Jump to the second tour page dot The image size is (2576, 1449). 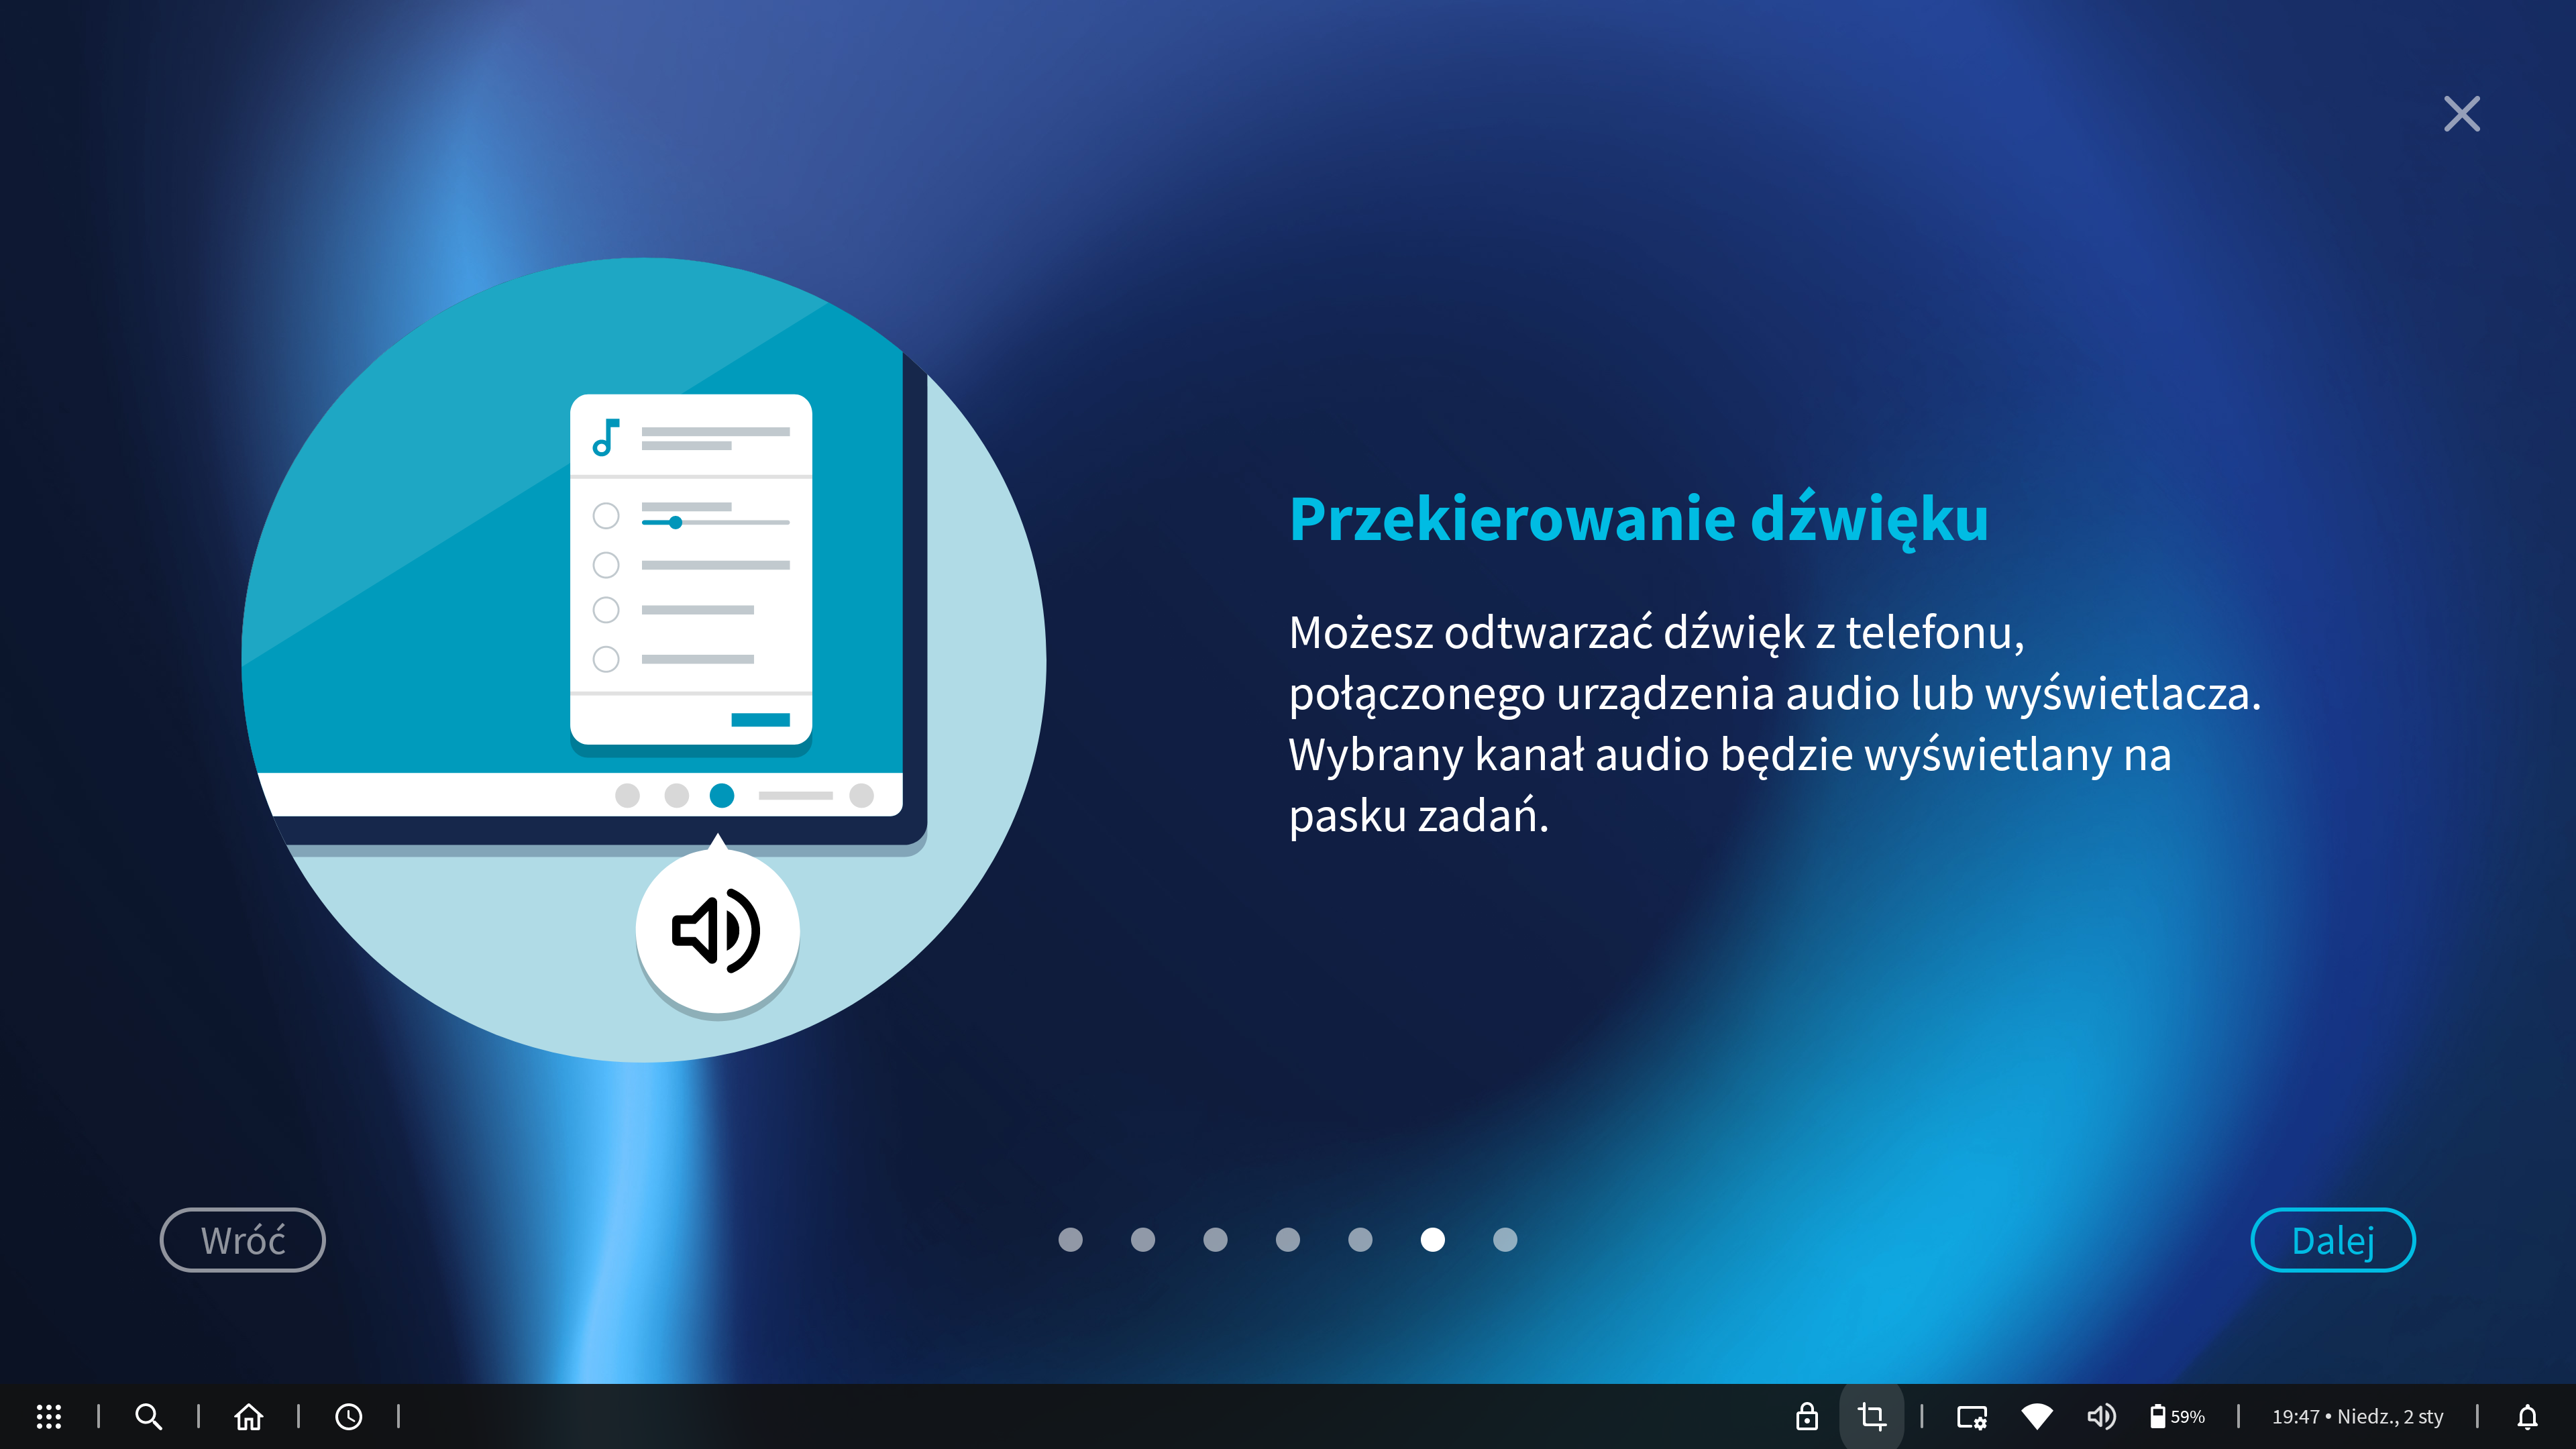tap(1143, 1240)
